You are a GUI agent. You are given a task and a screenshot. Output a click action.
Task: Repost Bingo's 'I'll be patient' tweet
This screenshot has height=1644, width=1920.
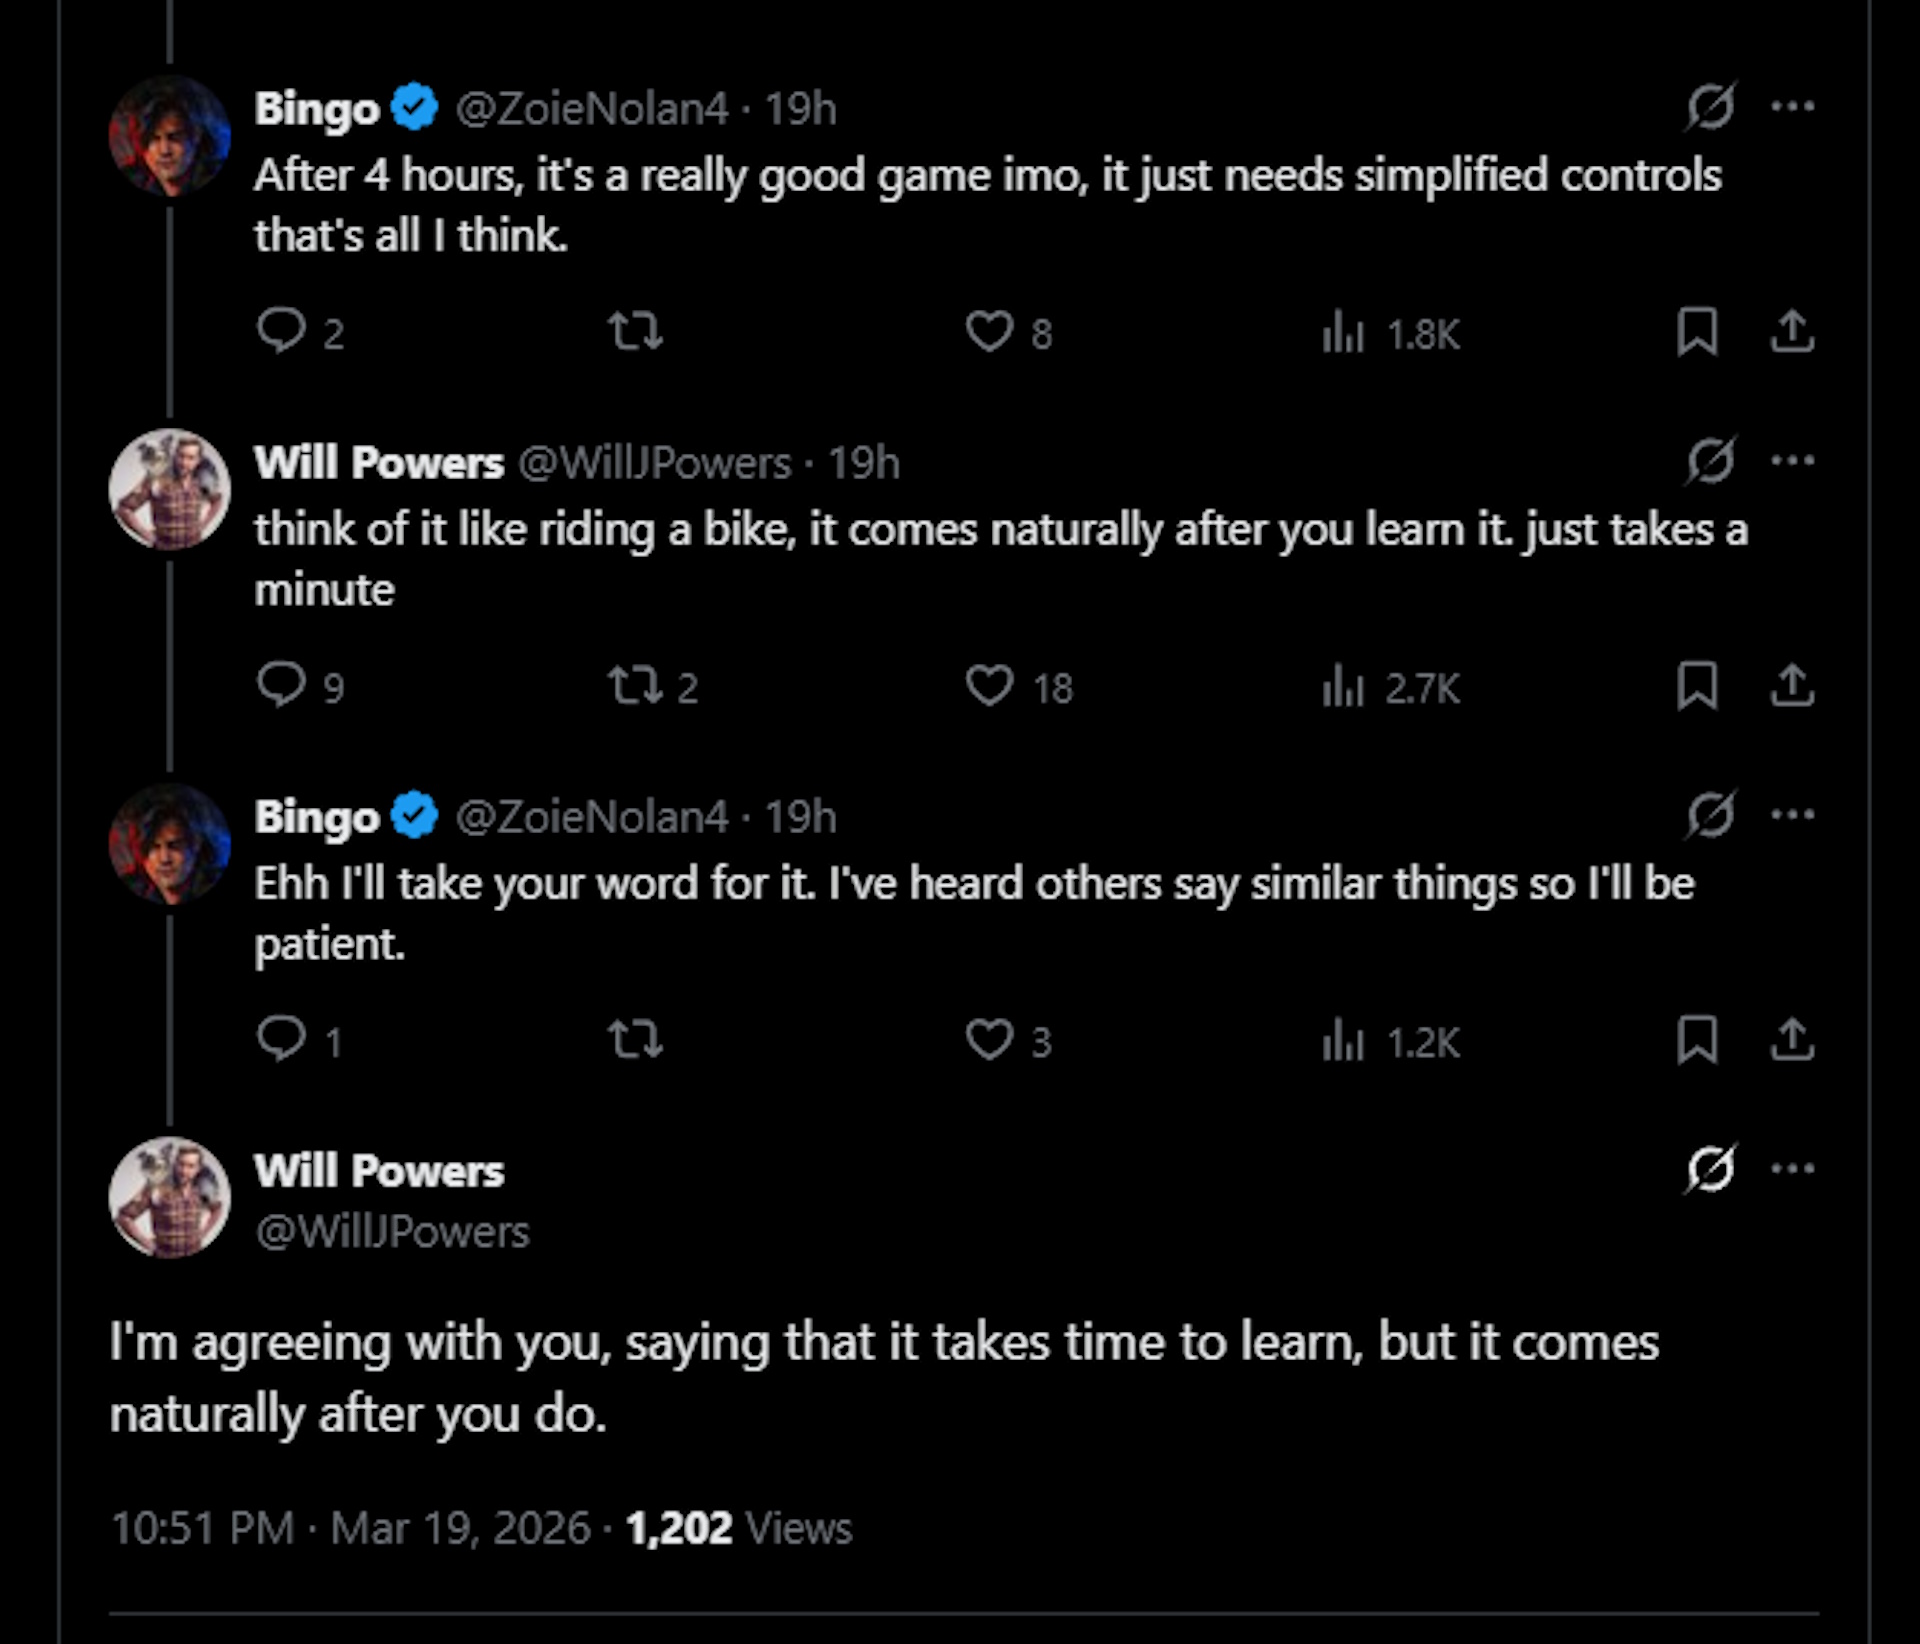[635, 1040]
